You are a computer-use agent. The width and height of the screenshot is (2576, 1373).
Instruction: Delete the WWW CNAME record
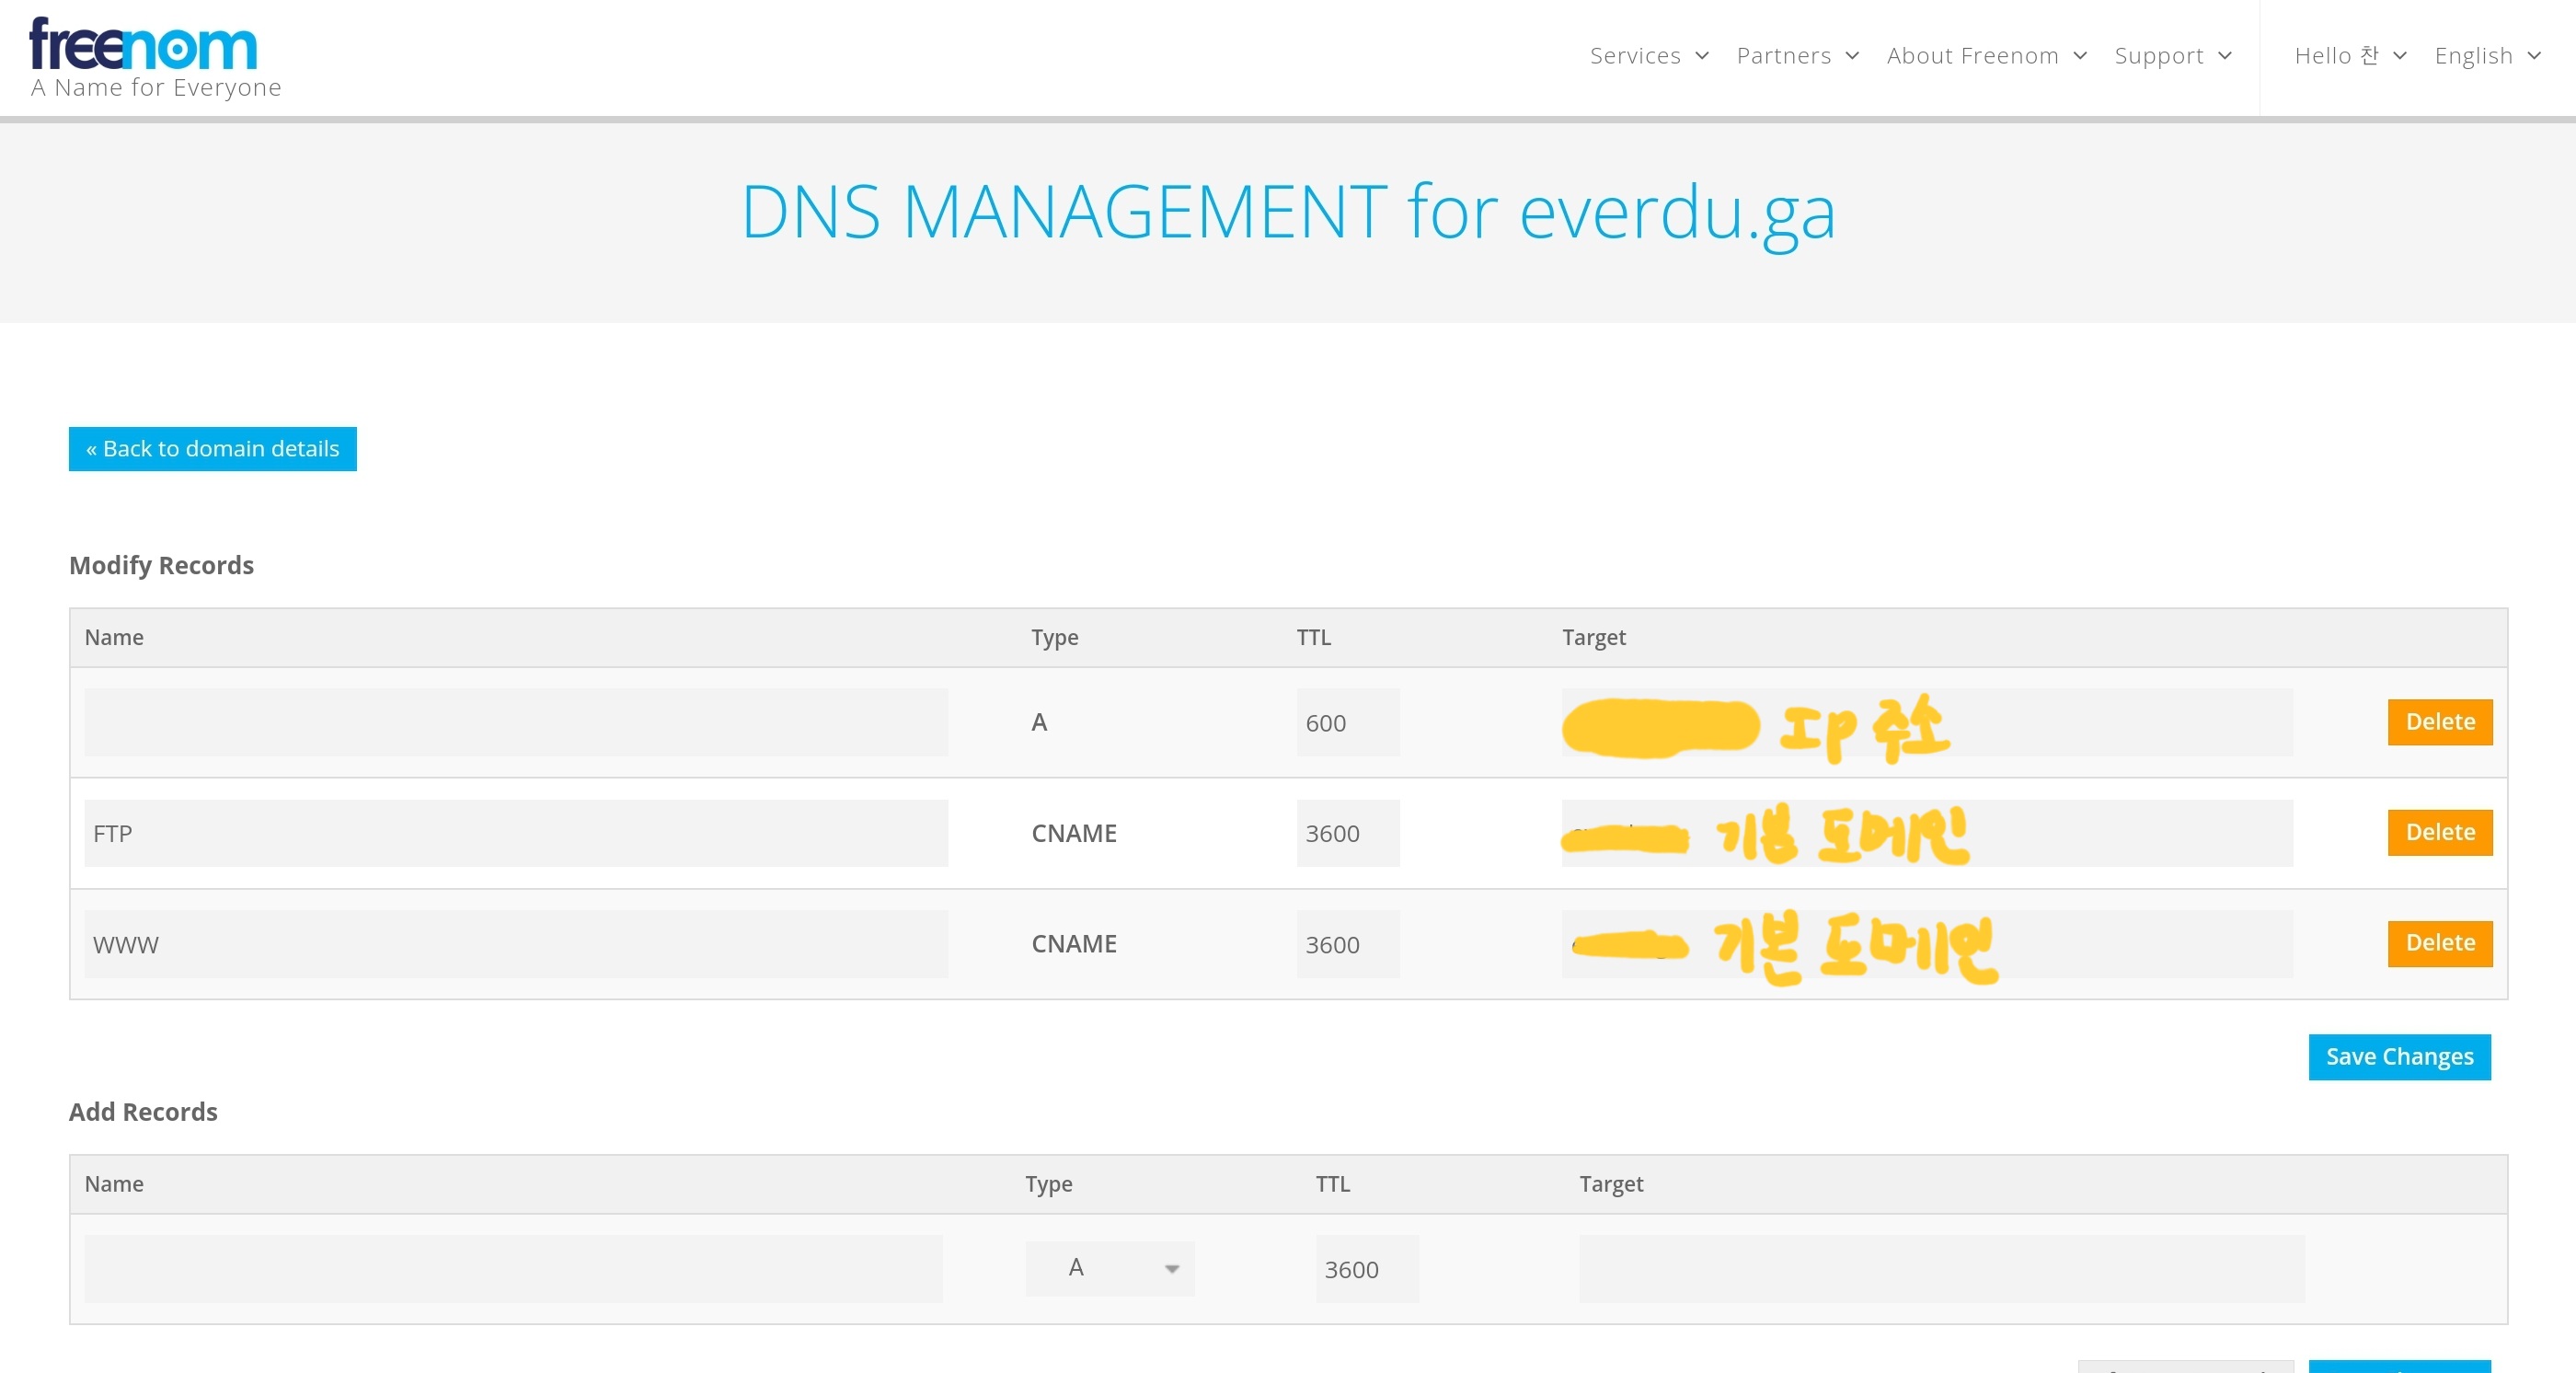coord(2439,942)
